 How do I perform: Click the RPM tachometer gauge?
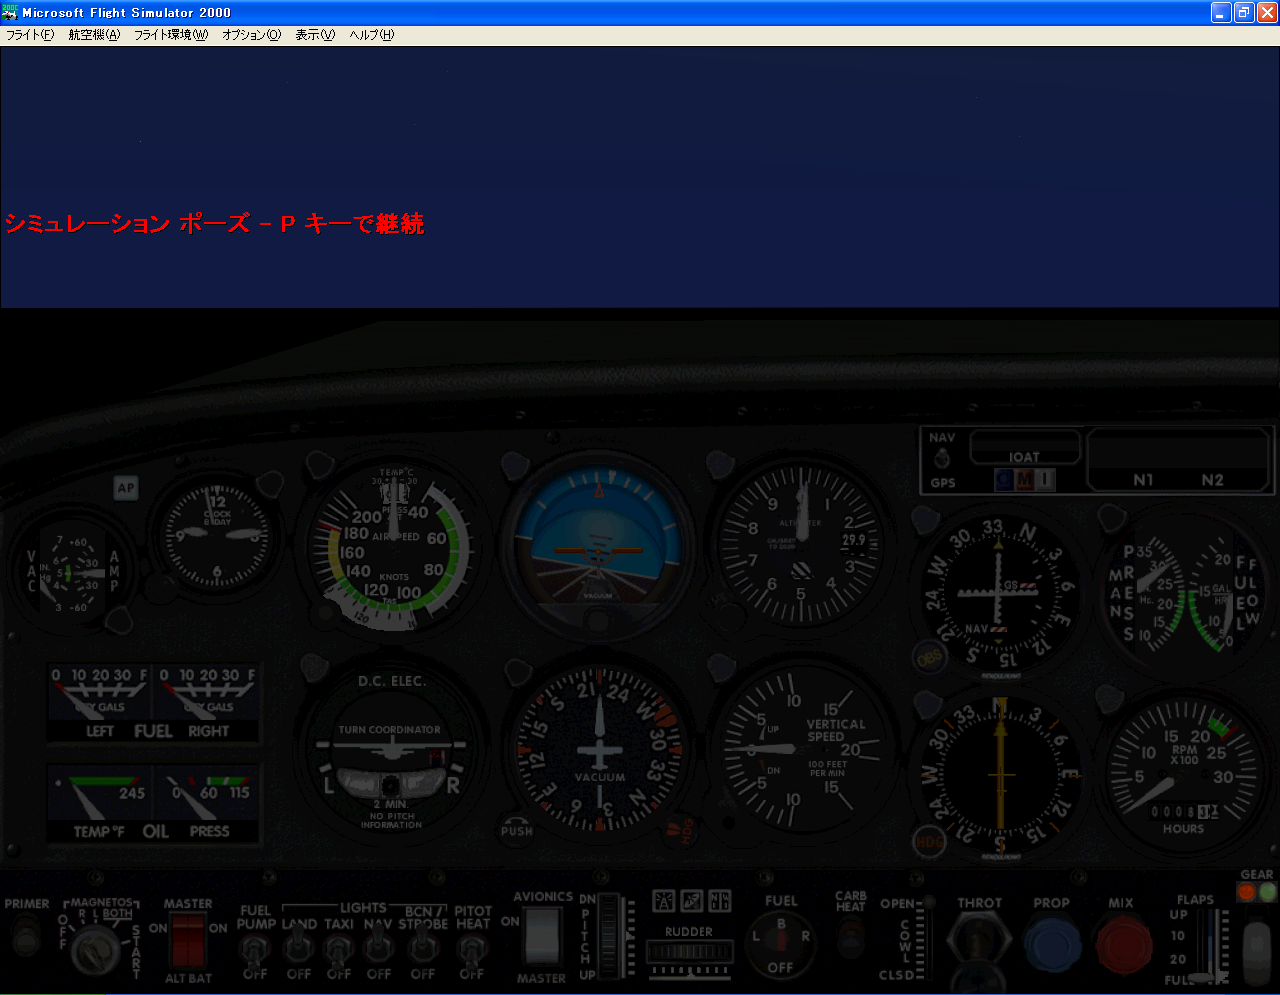click(x=1184, y=775)
